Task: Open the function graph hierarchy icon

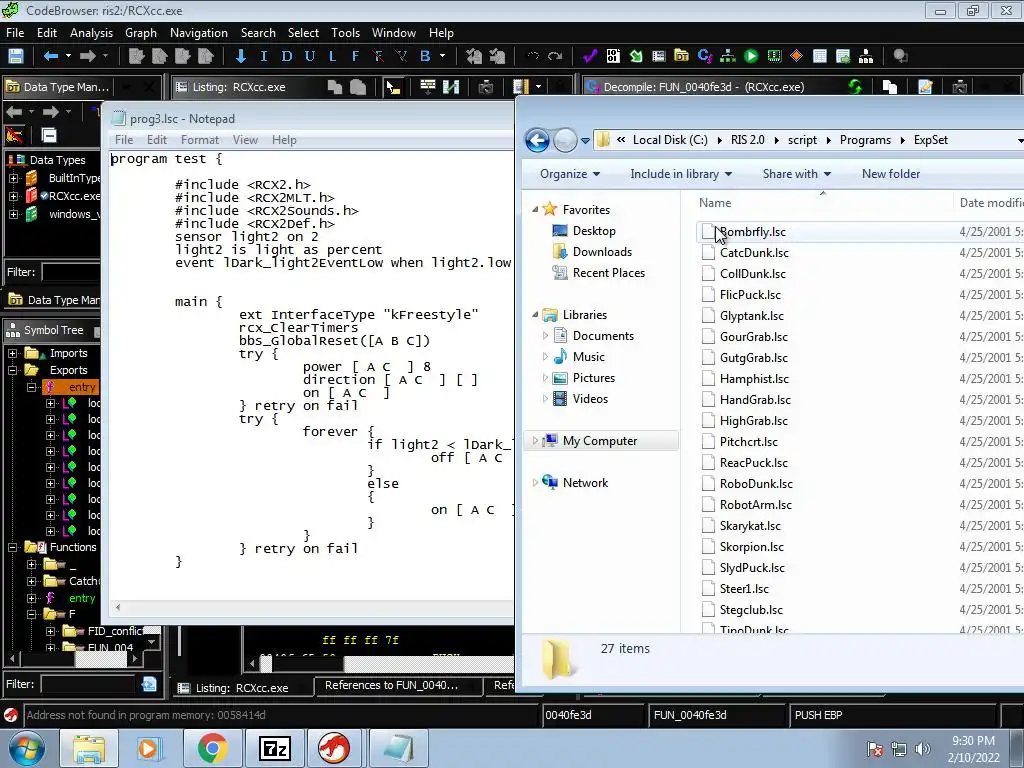Action: point(728,56)
